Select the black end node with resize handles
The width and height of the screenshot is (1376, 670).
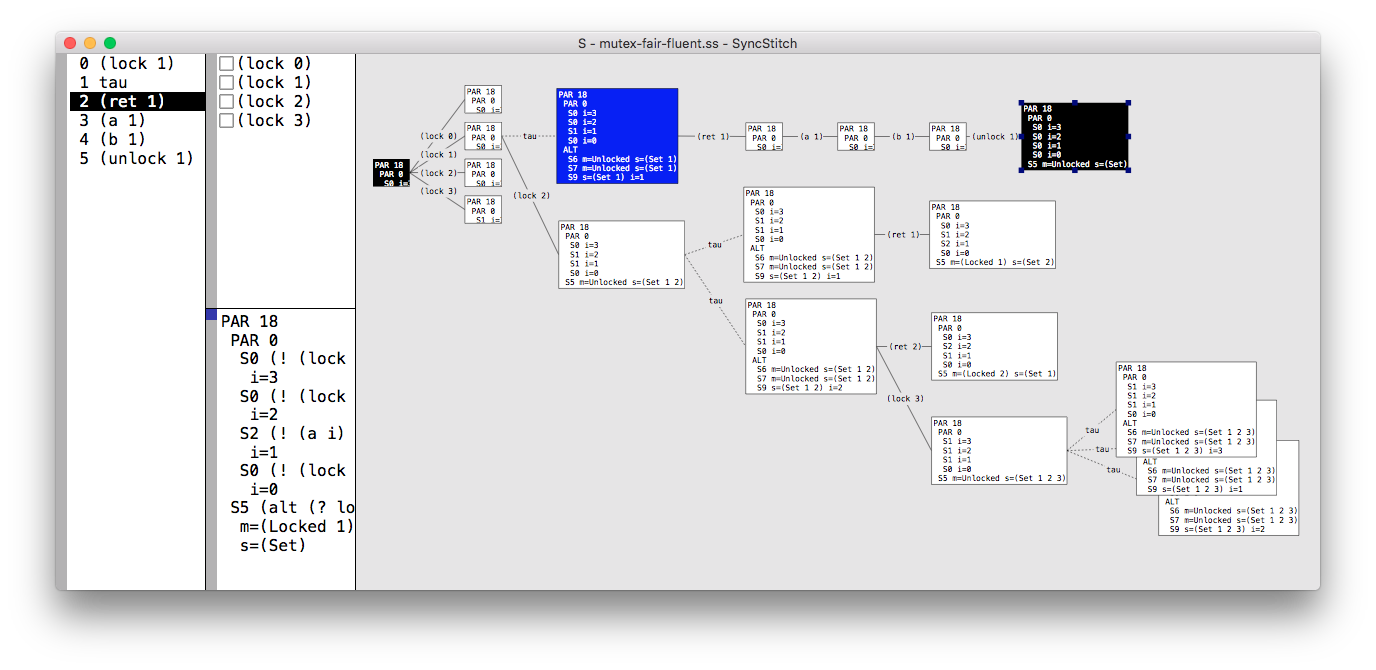1075,136
